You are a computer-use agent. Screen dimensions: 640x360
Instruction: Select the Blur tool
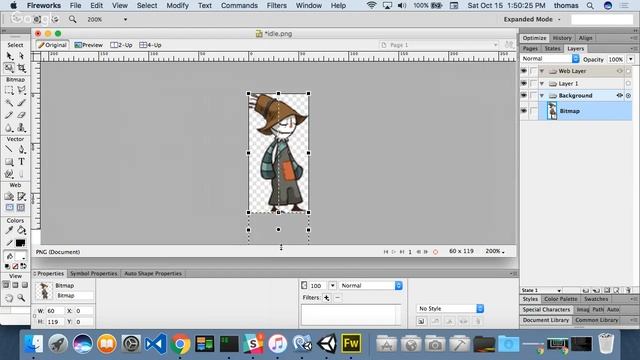pyautogui.click(x=9, y=127)
